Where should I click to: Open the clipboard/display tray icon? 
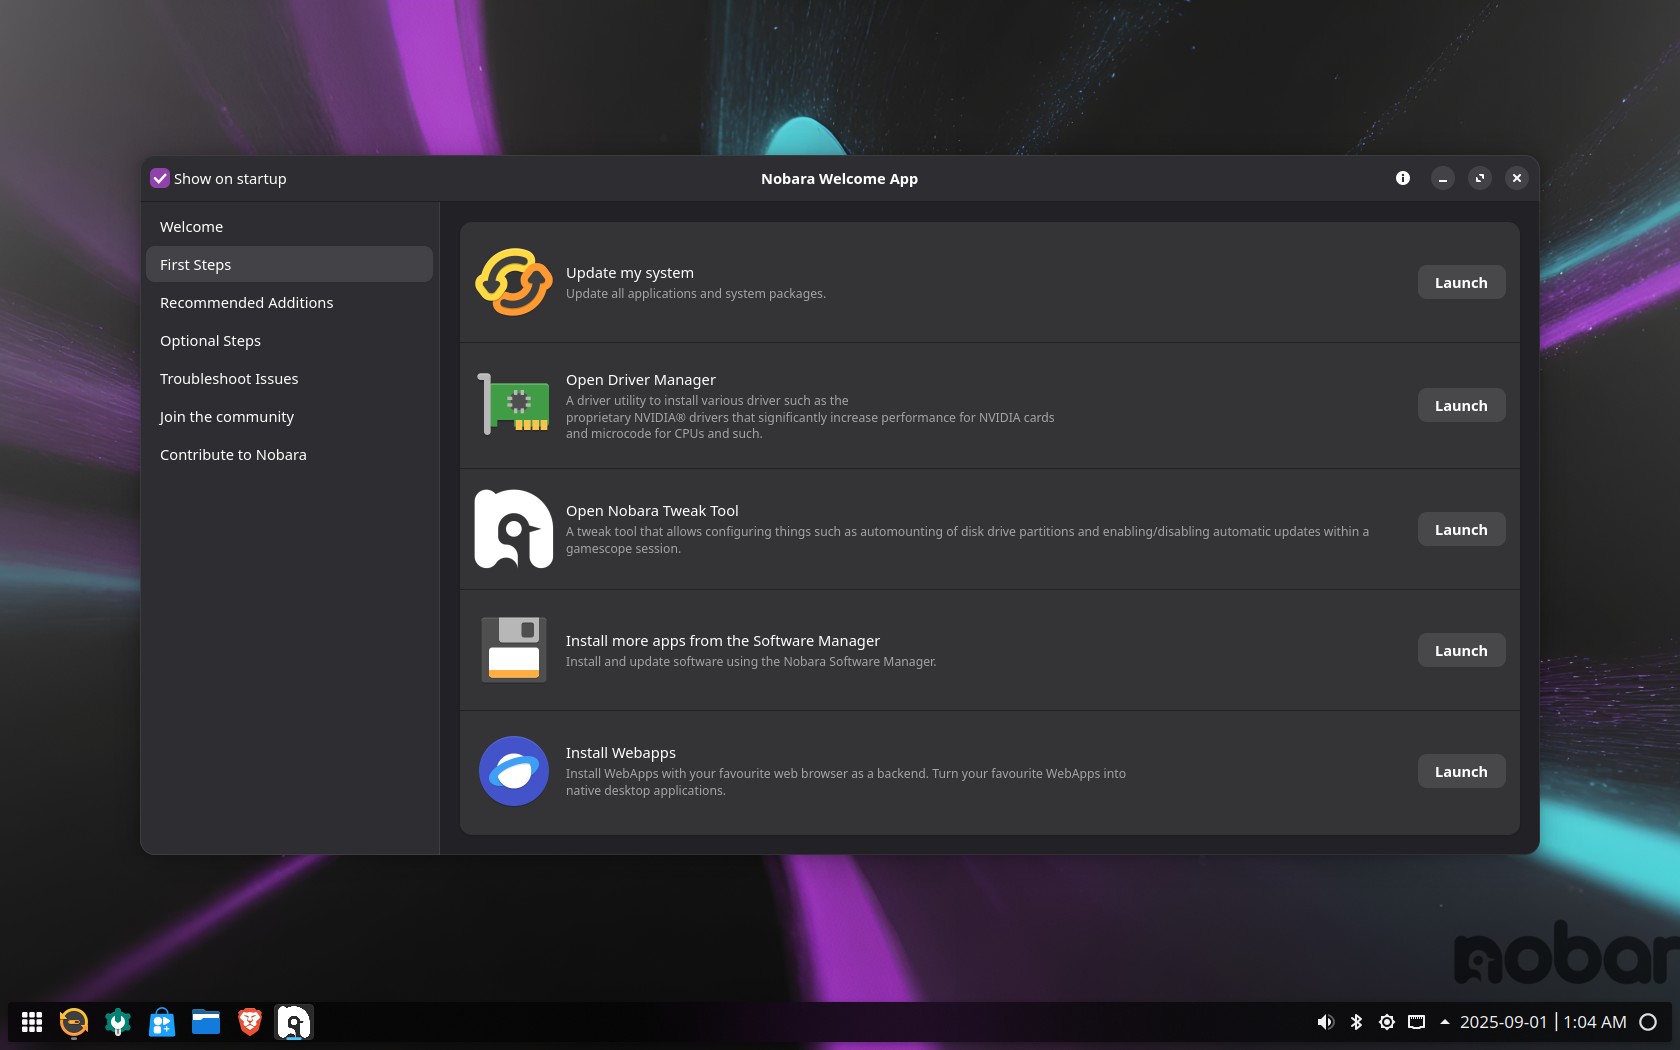click(1417, 1022)
